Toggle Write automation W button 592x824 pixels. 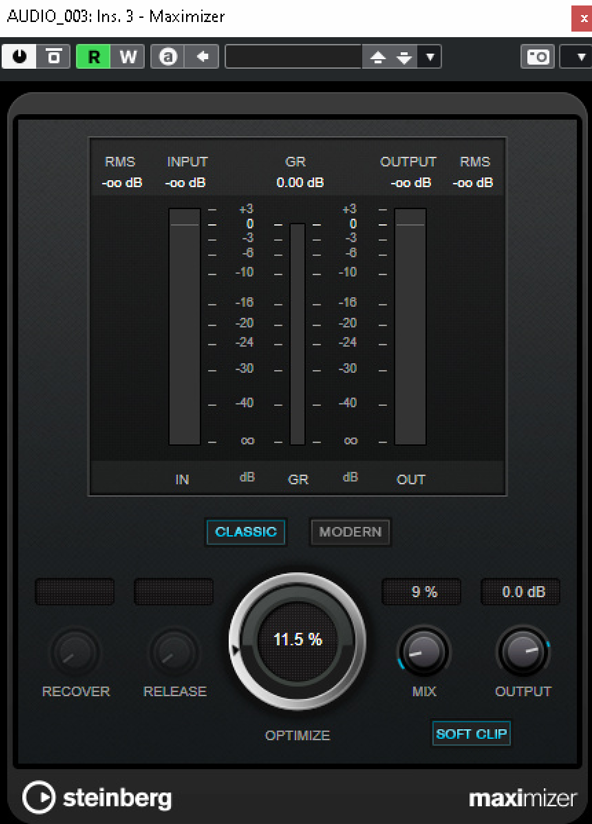pos(128,56)
